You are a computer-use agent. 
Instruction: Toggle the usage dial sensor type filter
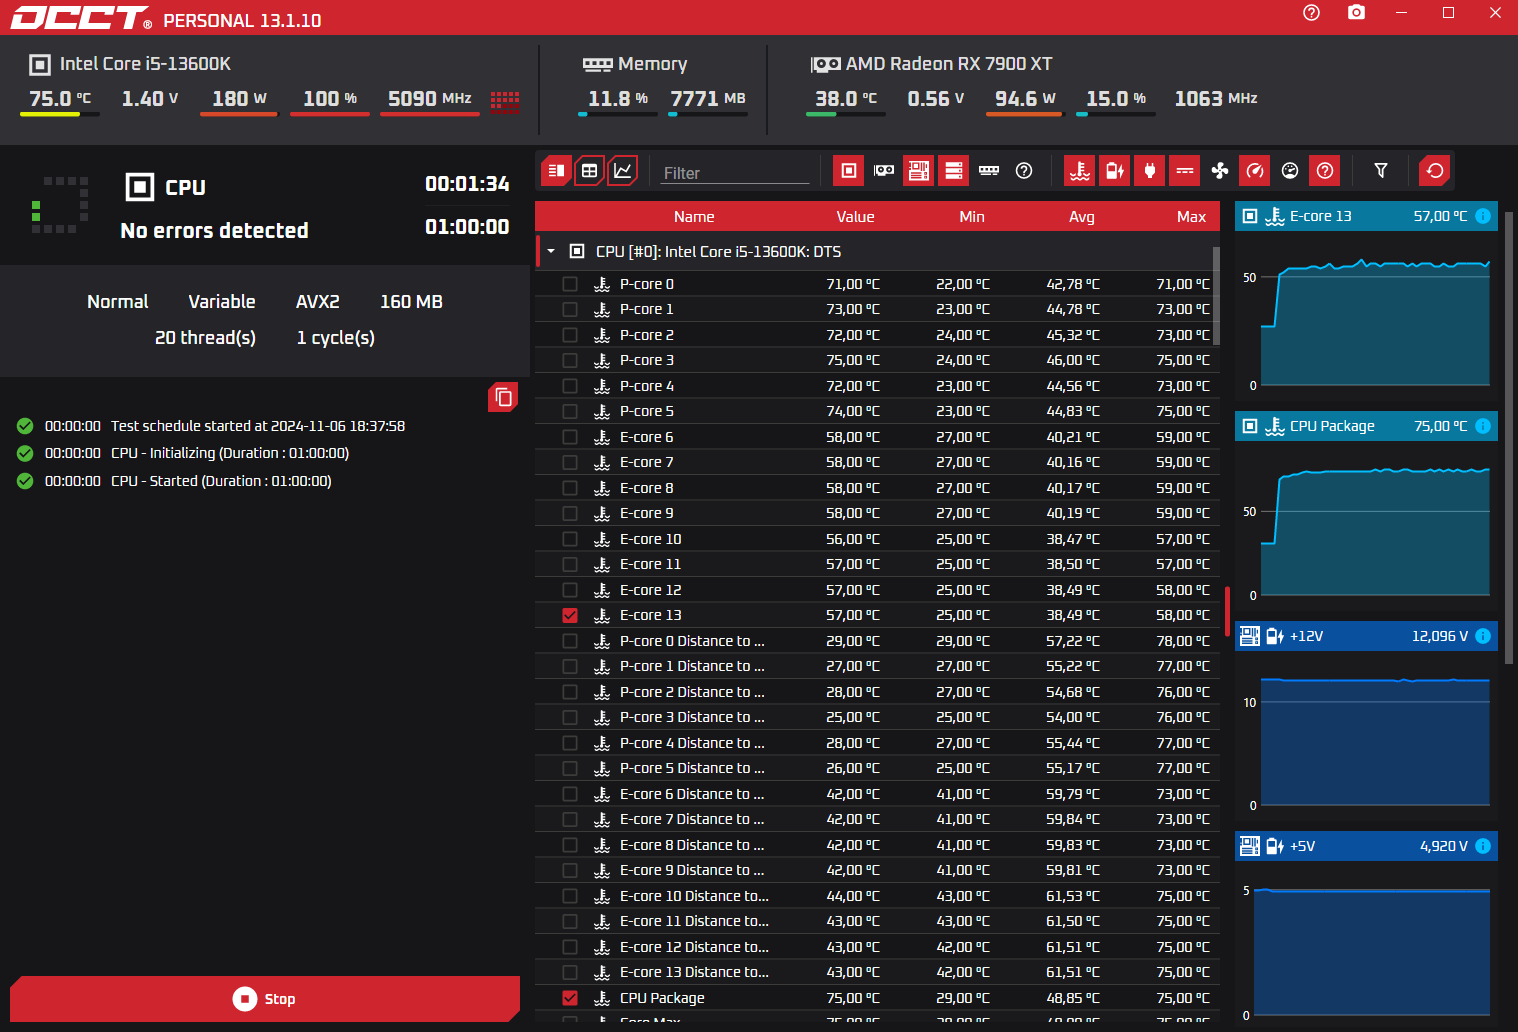tap(1290, 171)
